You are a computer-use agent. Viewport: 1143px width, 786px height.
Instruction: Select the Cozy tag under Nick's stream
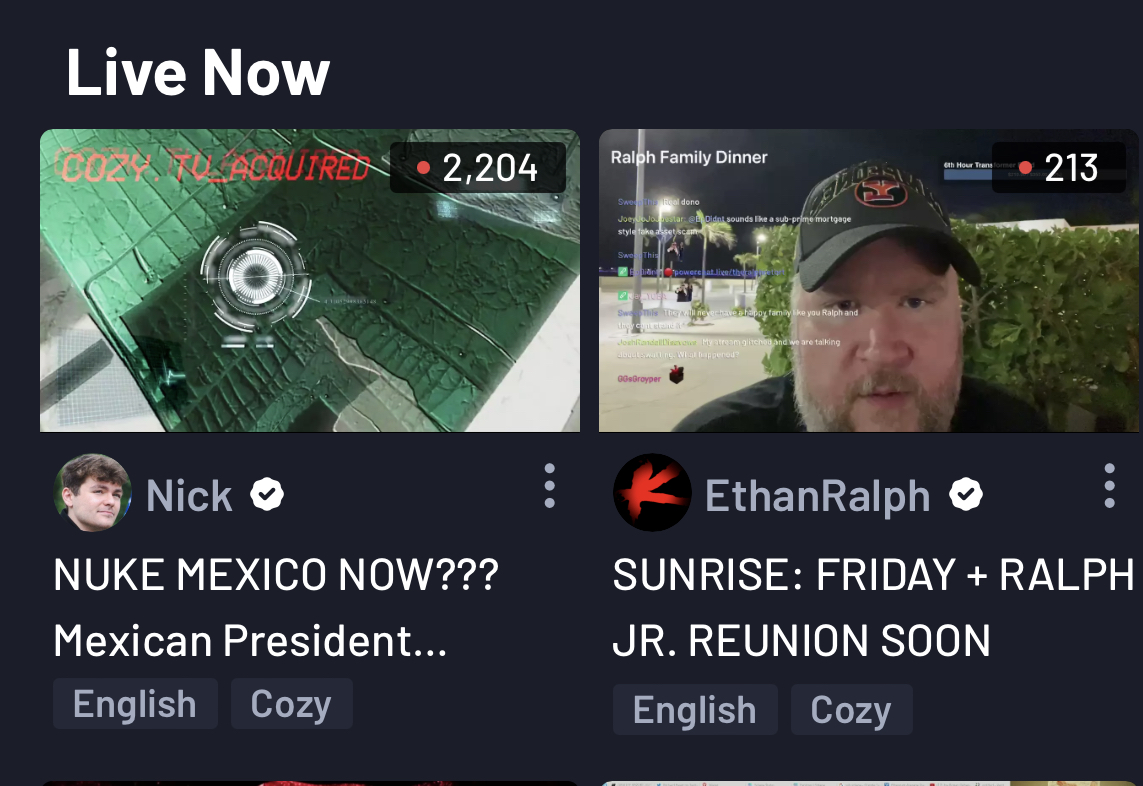pos(292,704)
